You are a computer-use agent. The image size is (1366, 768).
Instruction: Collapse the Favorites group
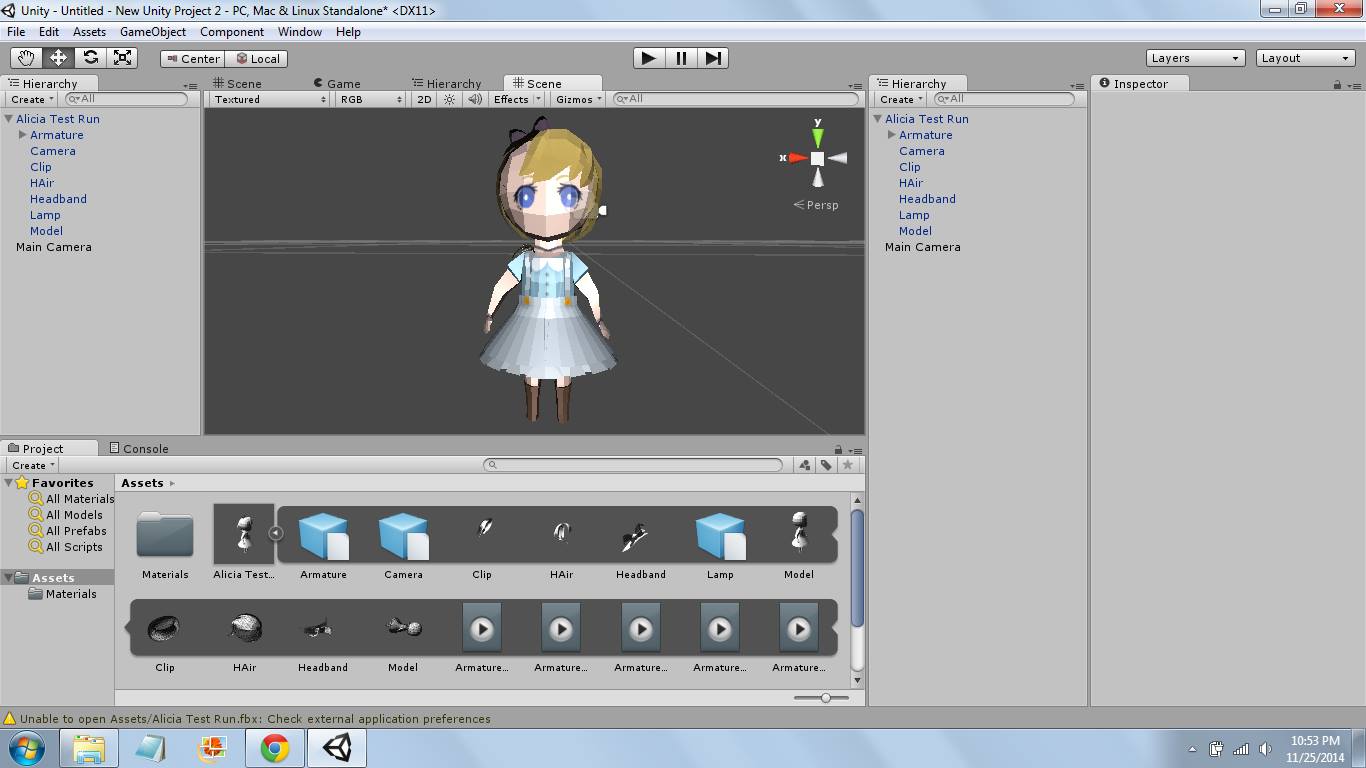point(9,483)
